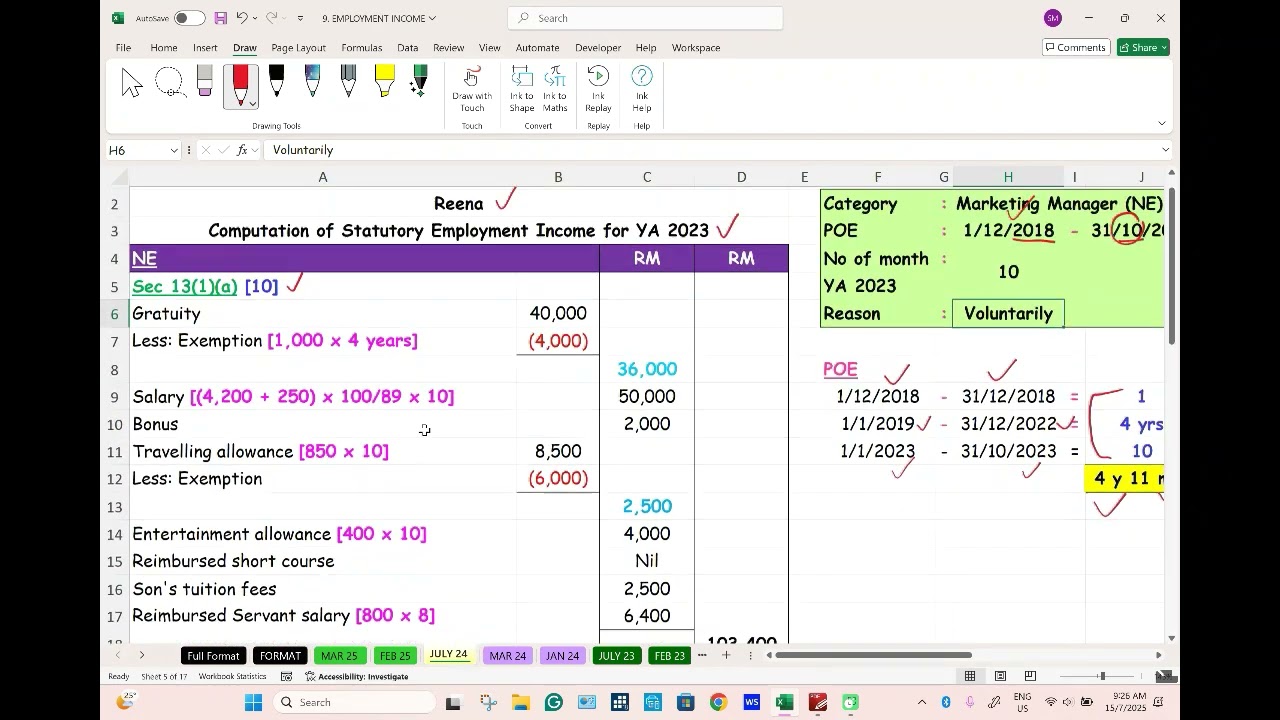Image resolution: width=1280 pixels, height=720 pixels.
Task: Click the user account avatar
Action: coord(1053,18)
